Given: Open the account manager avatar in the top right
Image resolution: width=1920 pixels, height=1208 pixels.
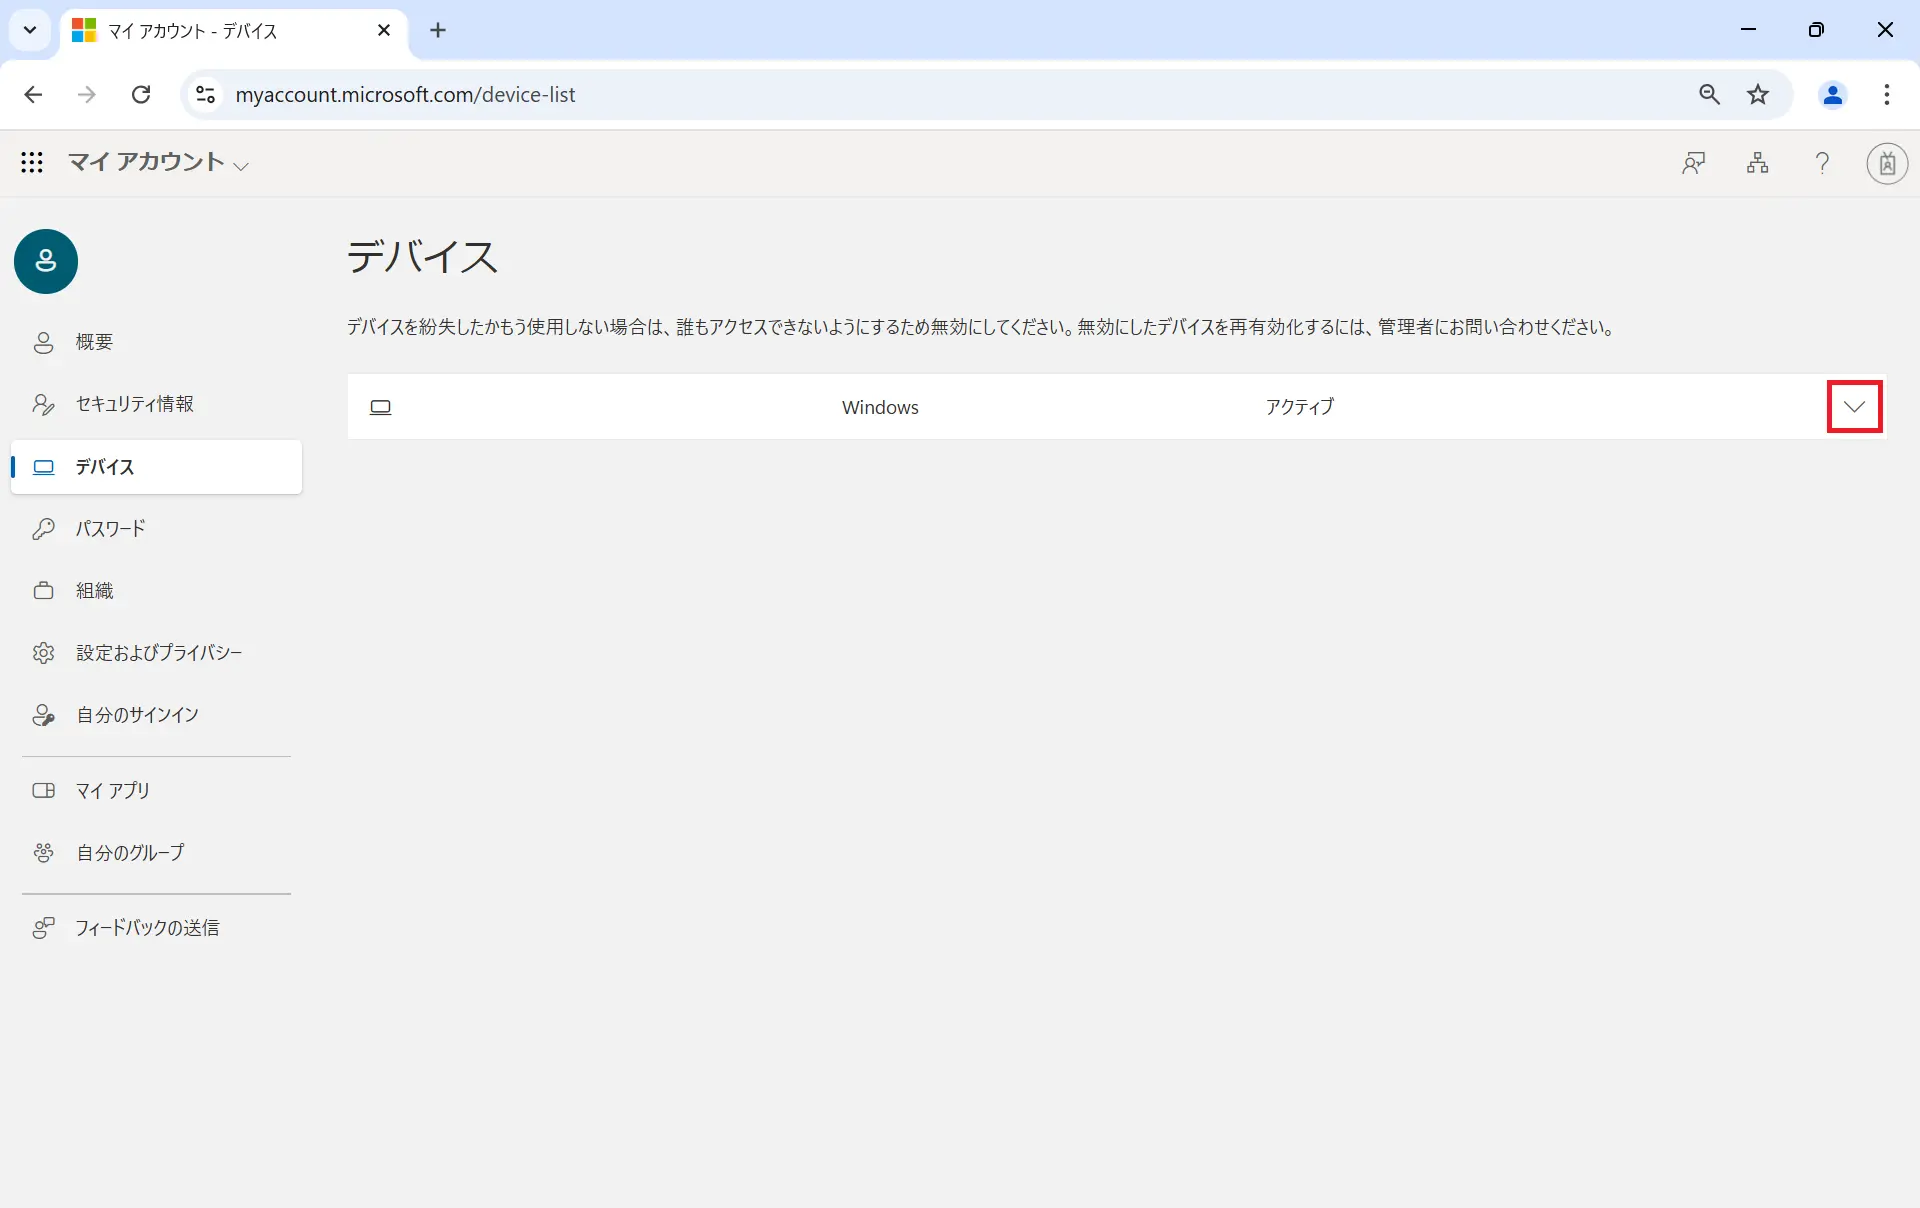Looking at the screenshot, I should point(1886,163).
